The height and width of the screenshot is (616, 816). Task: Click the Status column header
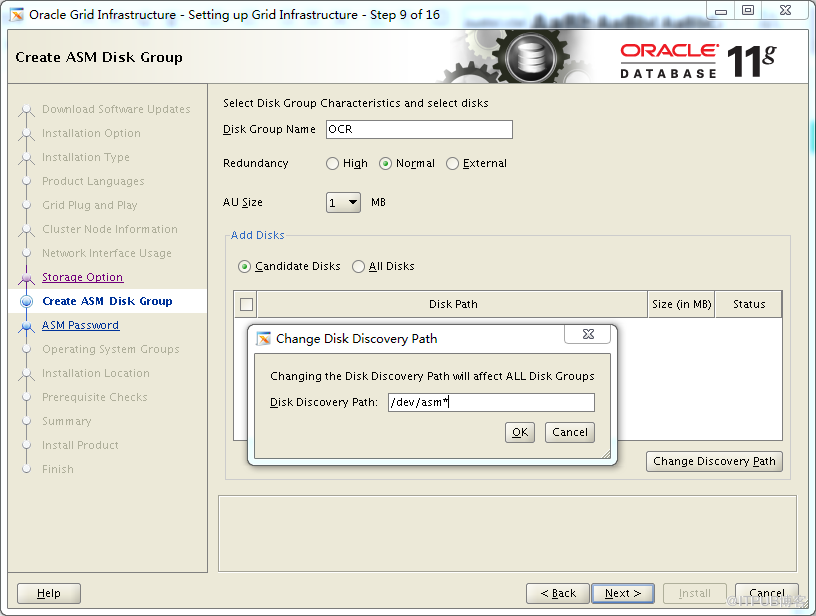(749, 304)
